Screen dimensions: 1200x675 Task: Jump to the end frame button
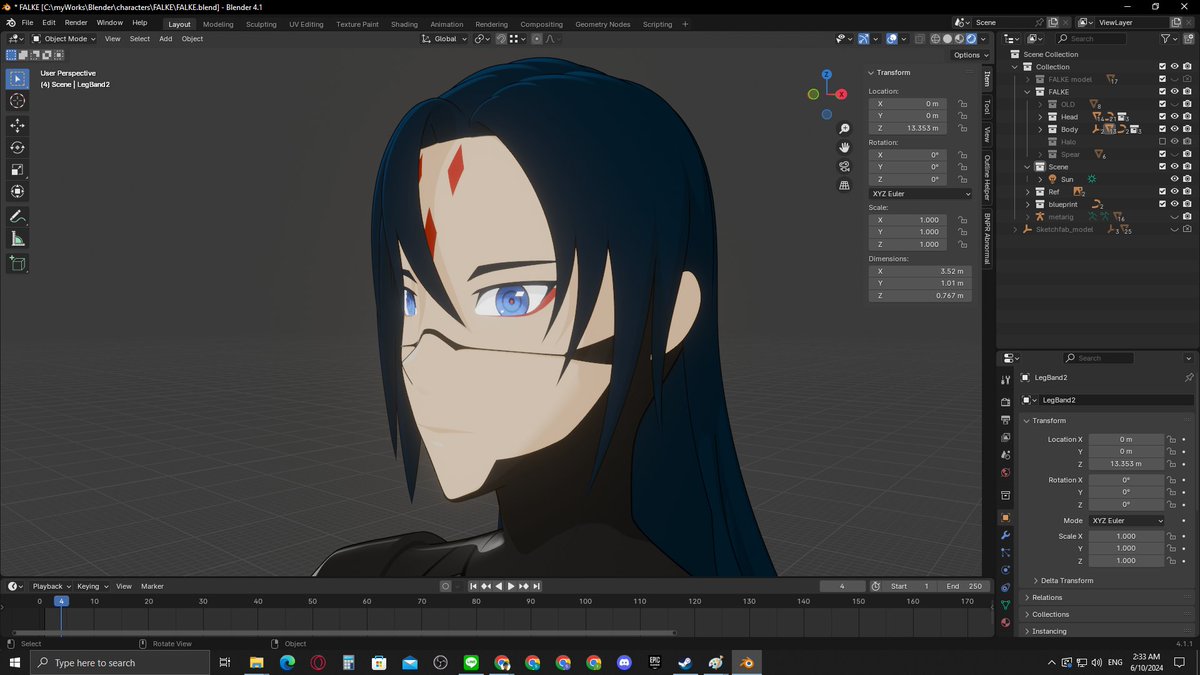537,586
